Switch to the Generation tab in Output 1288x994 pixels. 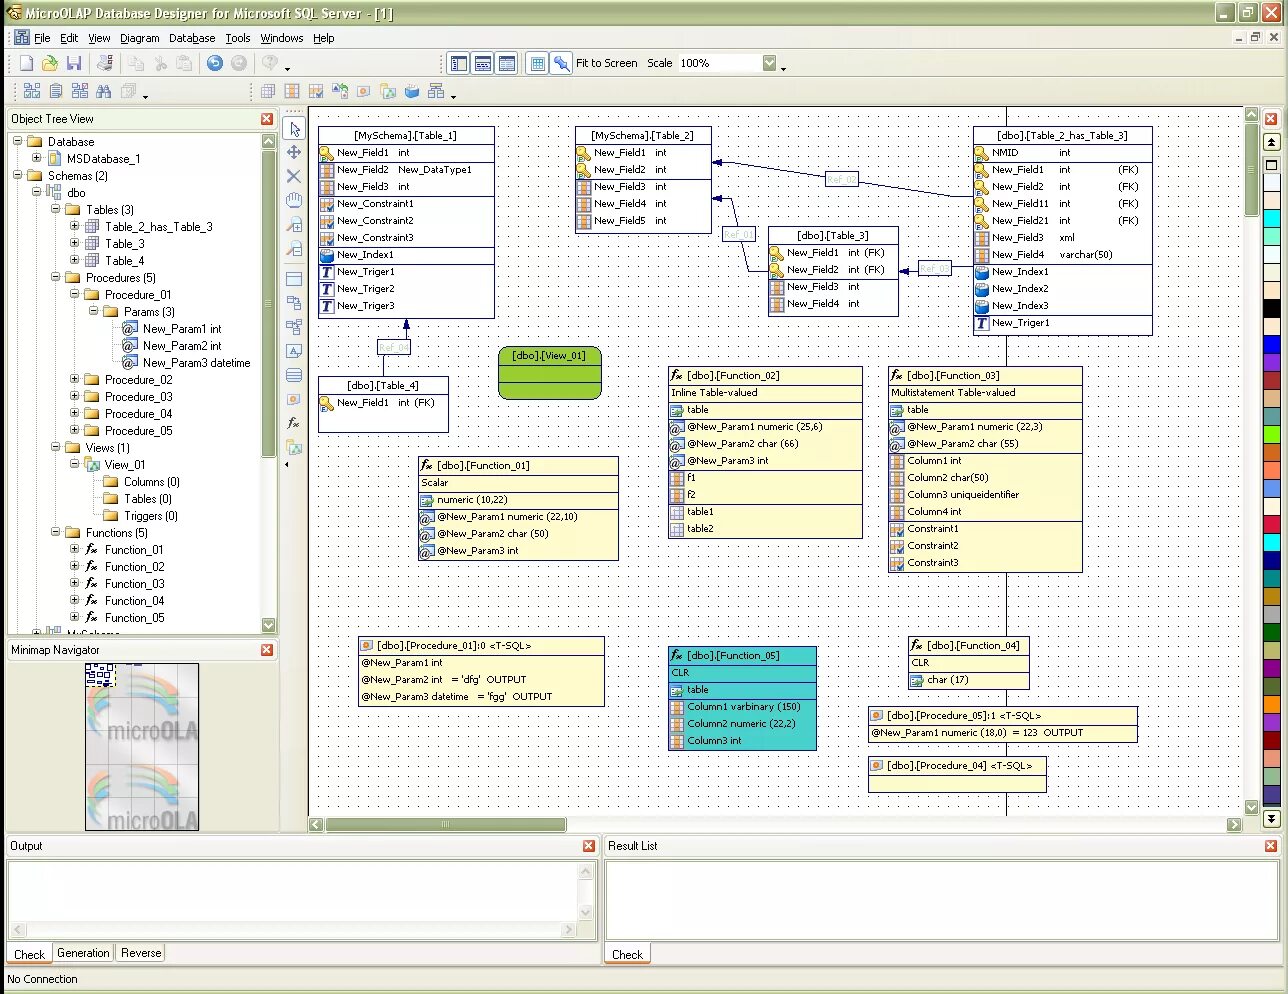(x=83, y=953)
